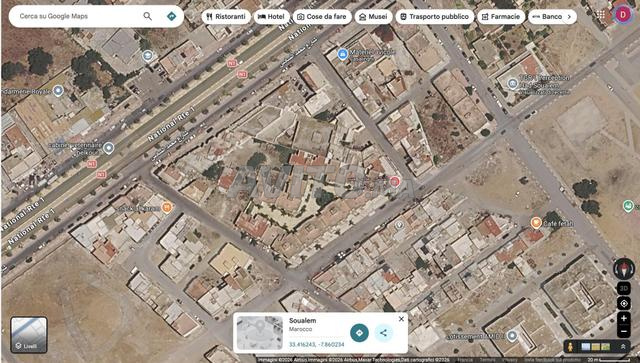Select the Musei category chip
The height and width of the screenshot is (363, 640).
[x=373, y=17]
